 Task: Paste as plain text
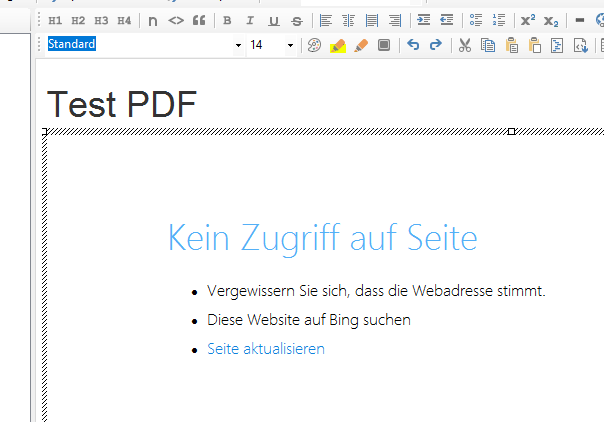pos(535,45)
